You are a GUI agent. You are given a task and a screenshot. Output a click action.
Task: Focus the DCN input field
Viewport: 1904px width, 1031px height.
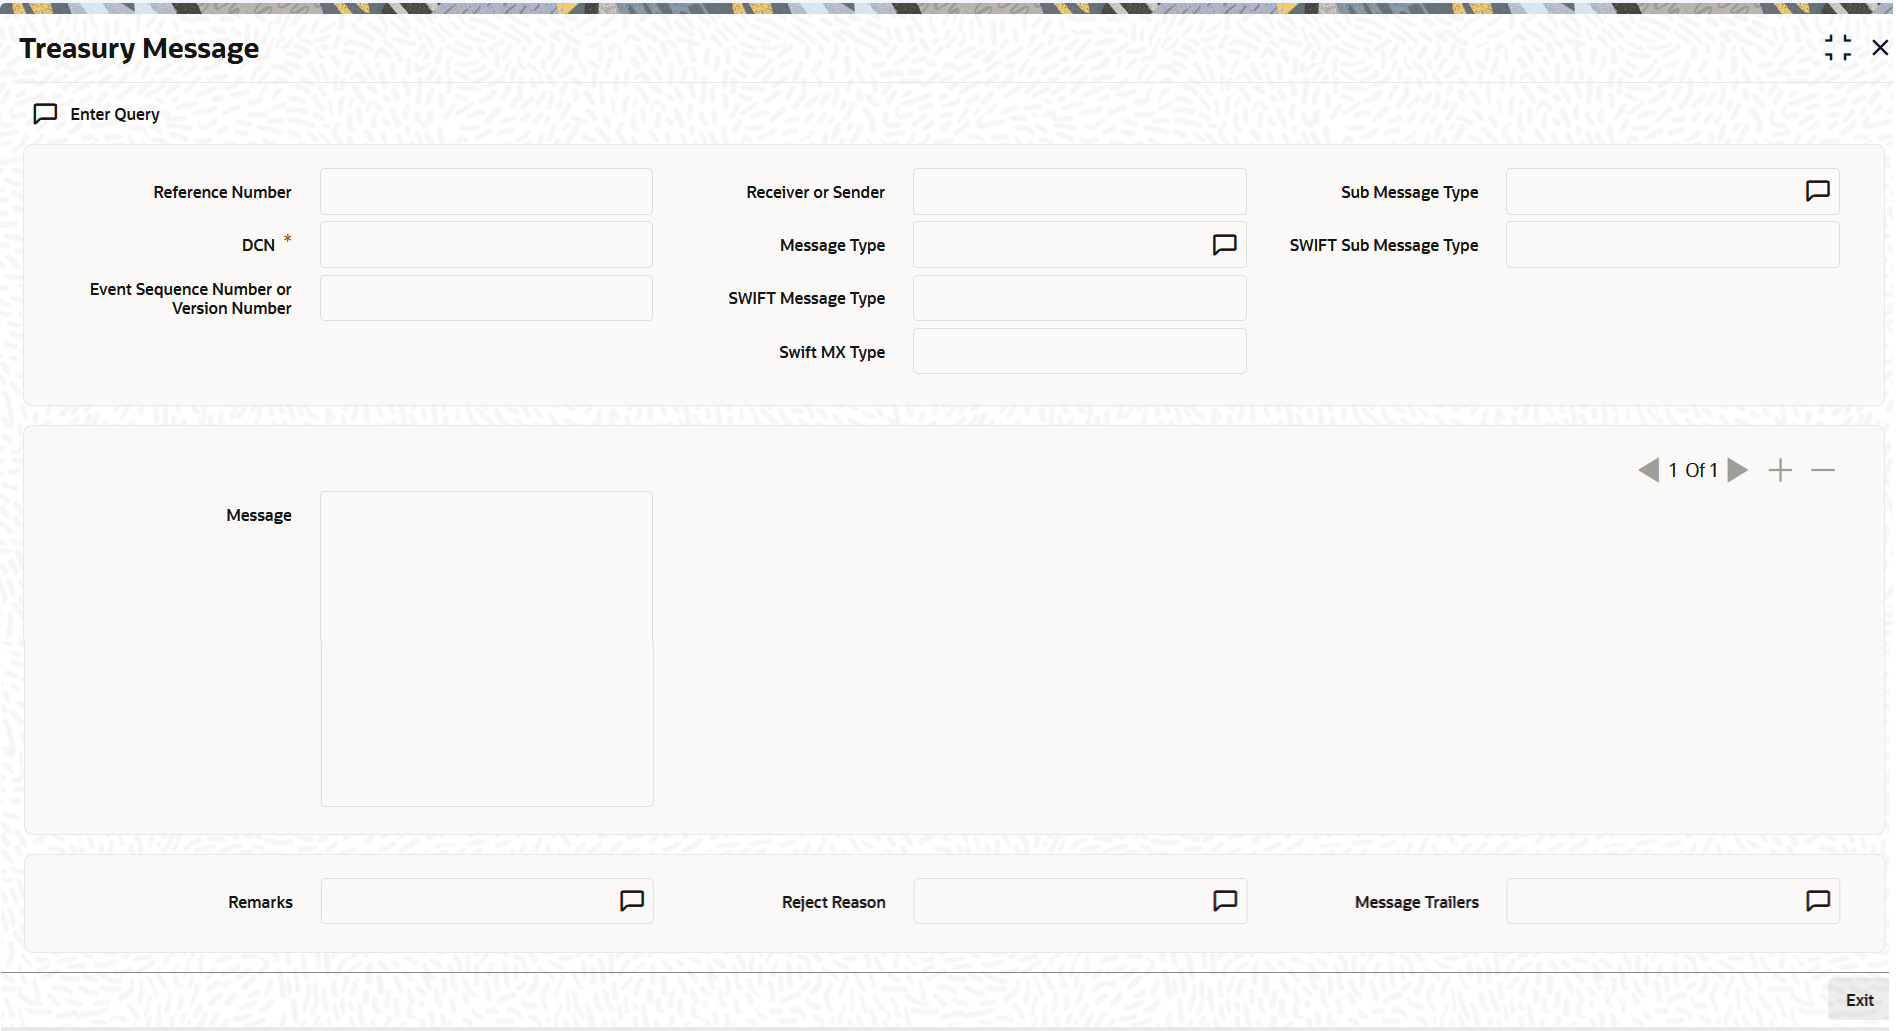pyautogui.click(x=486, y=245)
